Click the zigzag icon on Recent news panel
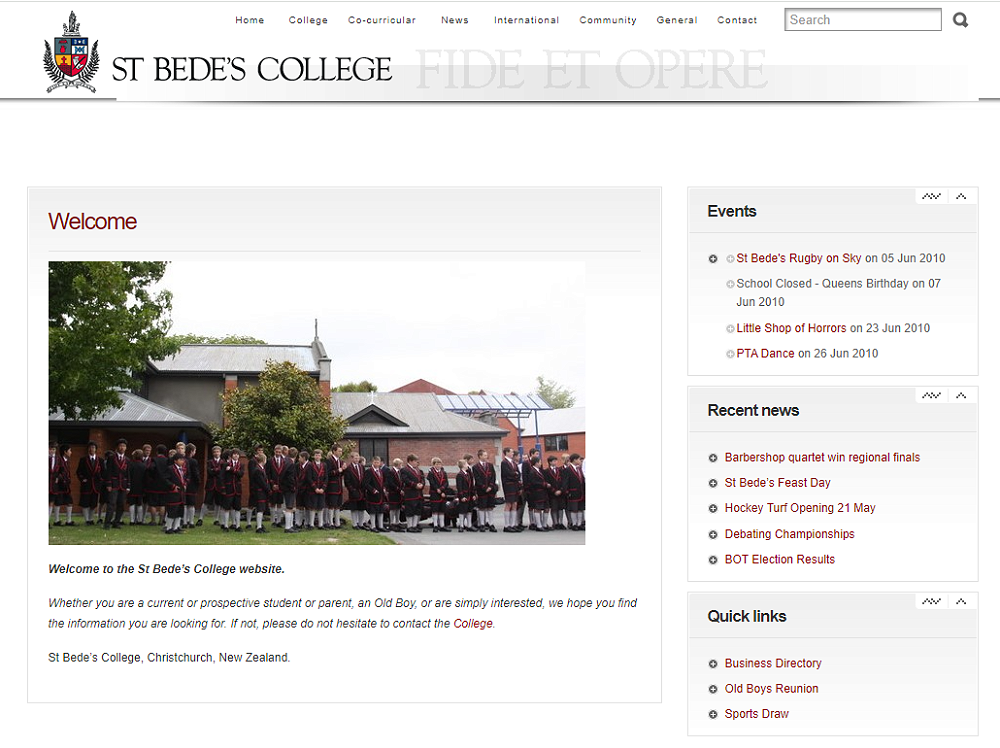The width and height of the screenshot is (1000, 748). pyautogui.click(x=931, y=396)
